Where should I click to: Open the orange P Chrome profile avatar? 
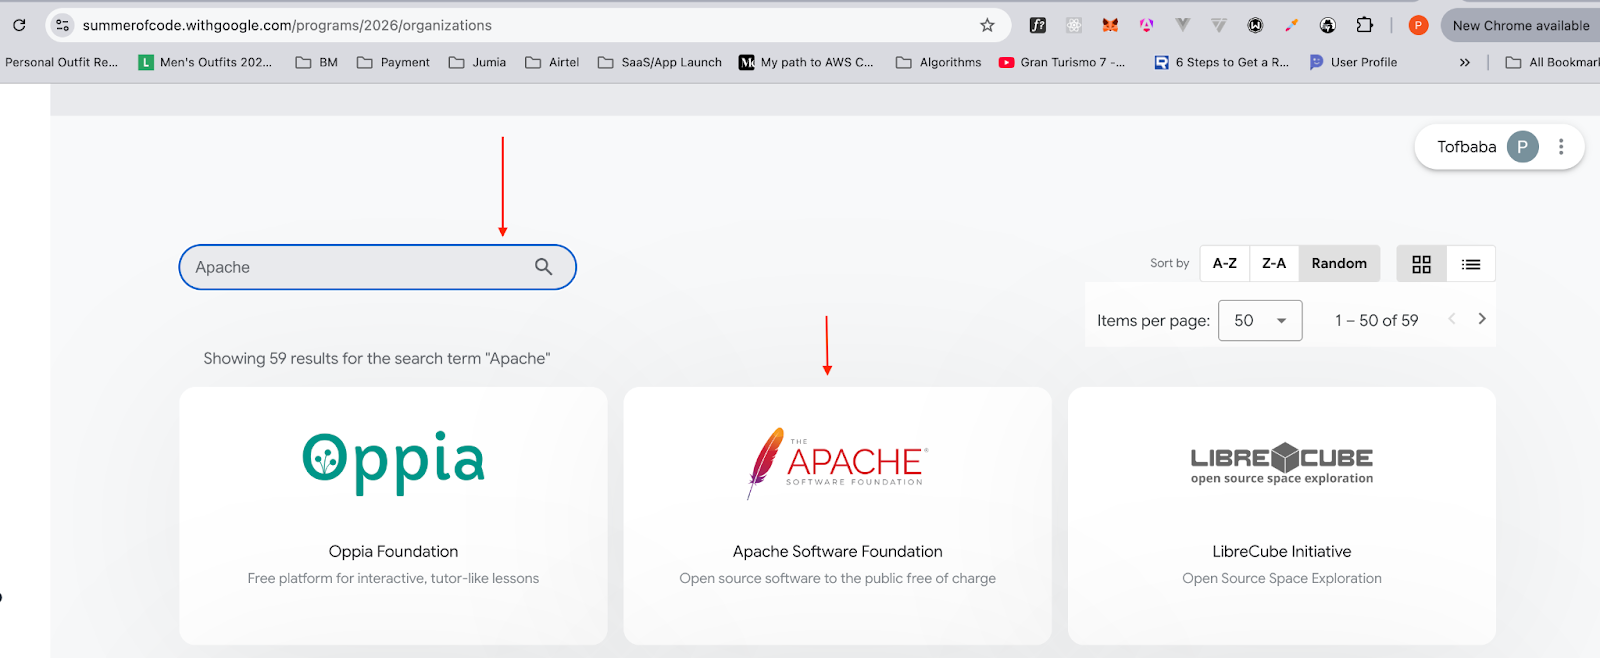(1418, 25)
